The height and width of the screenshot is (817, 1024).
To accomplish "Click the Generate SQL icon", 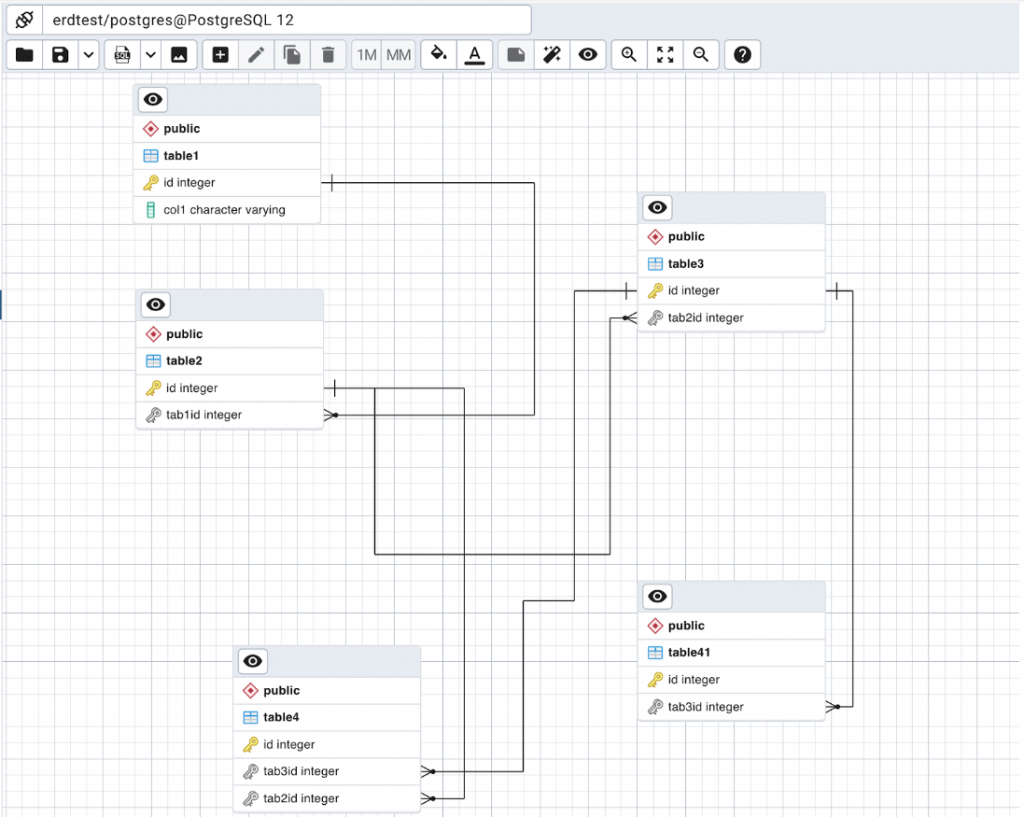I will pos(123,55).
